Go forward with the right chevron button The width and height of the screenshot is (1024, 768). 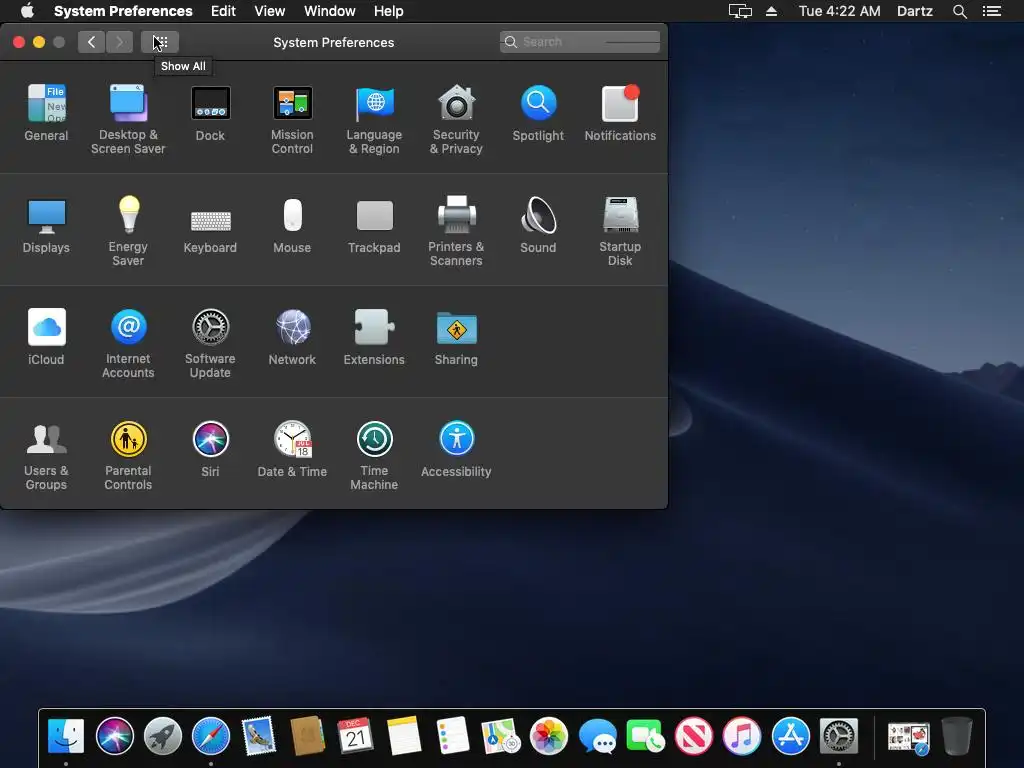(120, 42)
